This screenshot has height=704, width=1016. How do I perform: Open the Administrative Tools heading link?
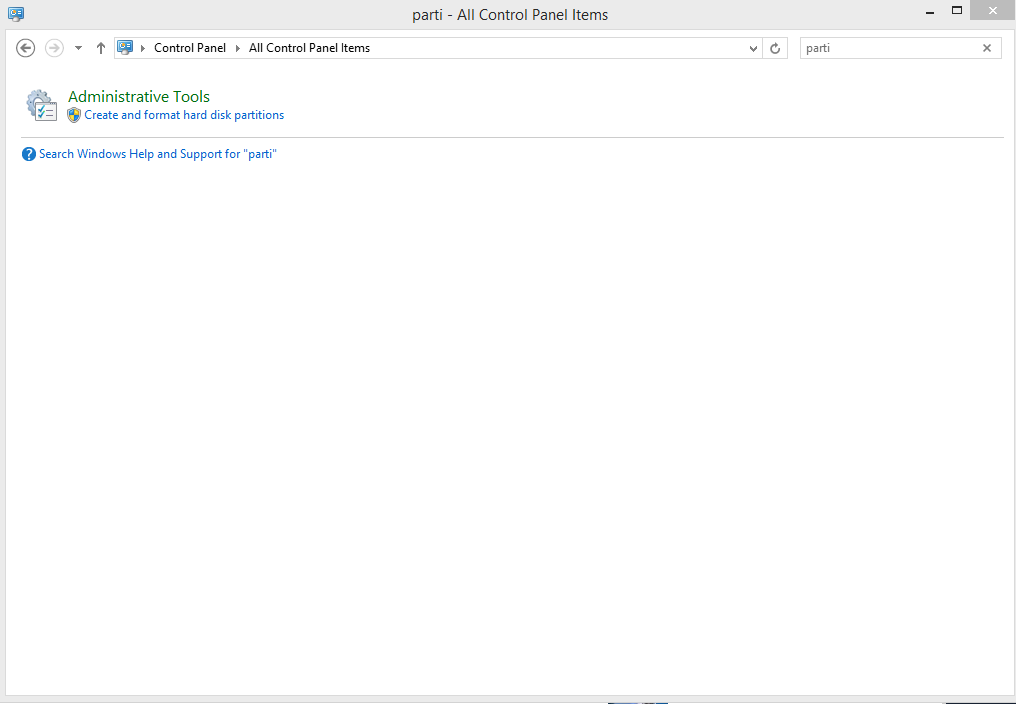point(139,97)
